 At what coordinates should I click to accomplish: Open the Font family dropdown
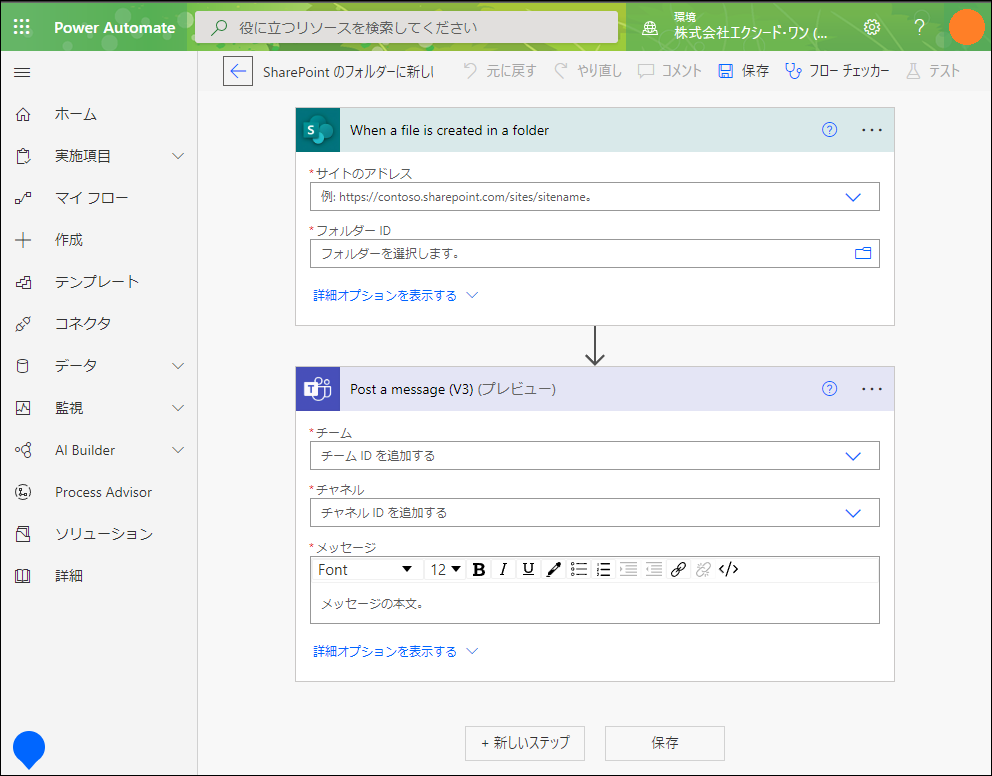point(367,569)
